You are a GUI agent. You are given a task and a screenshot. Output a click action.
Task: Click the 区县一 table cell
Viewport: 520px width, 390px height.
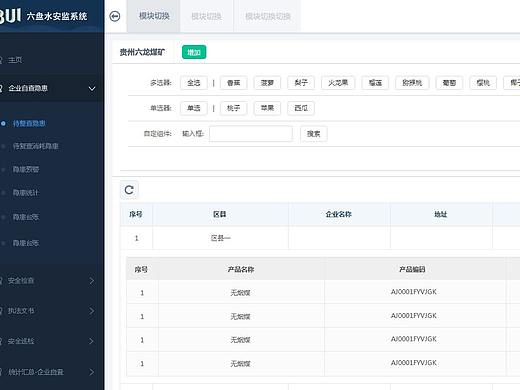click(x=220, y=238)
